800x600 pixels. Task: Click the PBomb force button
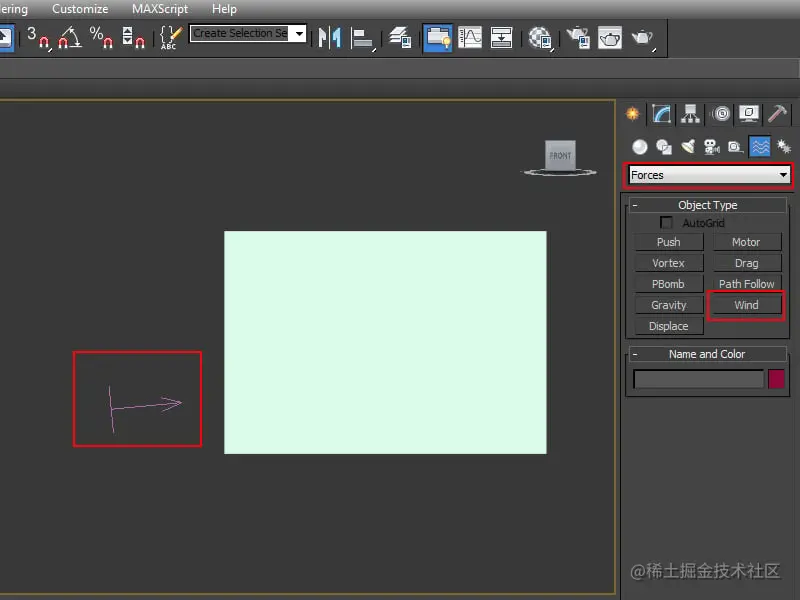[x=669, y=284]
